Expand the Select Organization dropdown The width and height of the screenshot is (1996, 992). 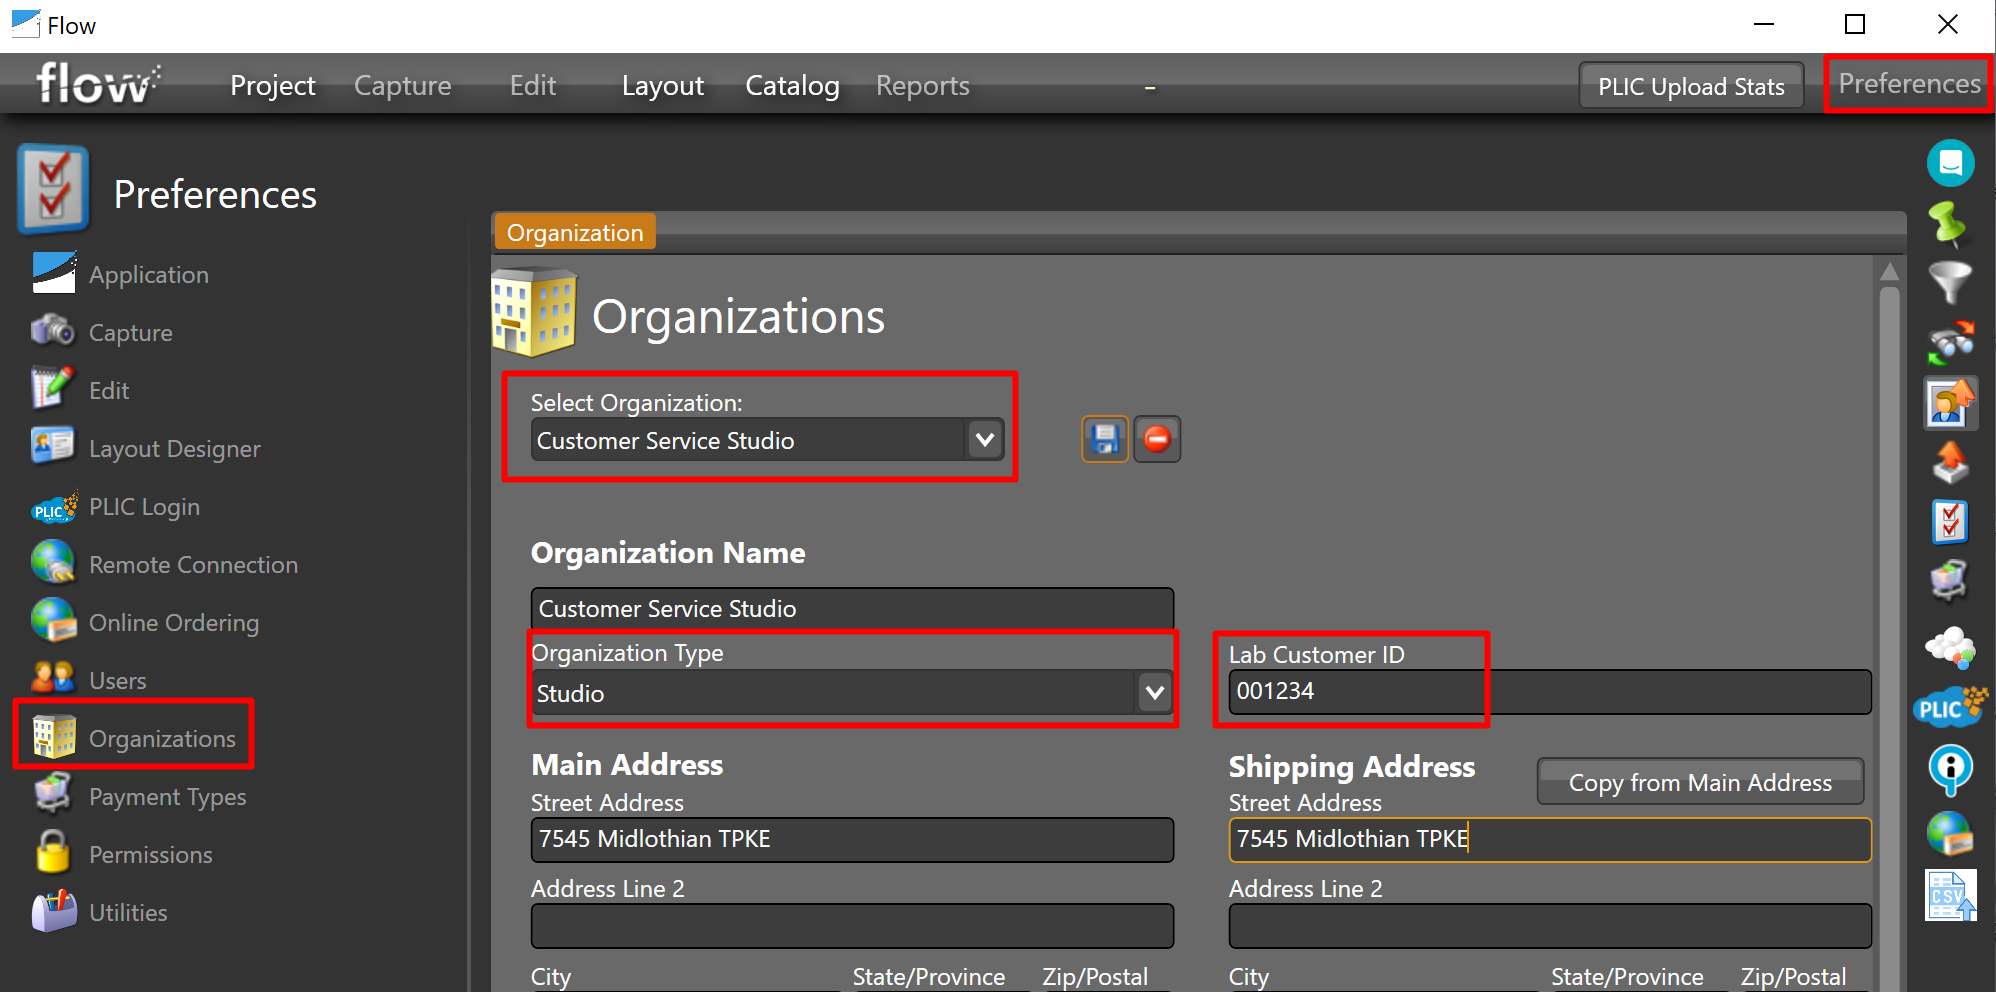[x=984, y=439]
